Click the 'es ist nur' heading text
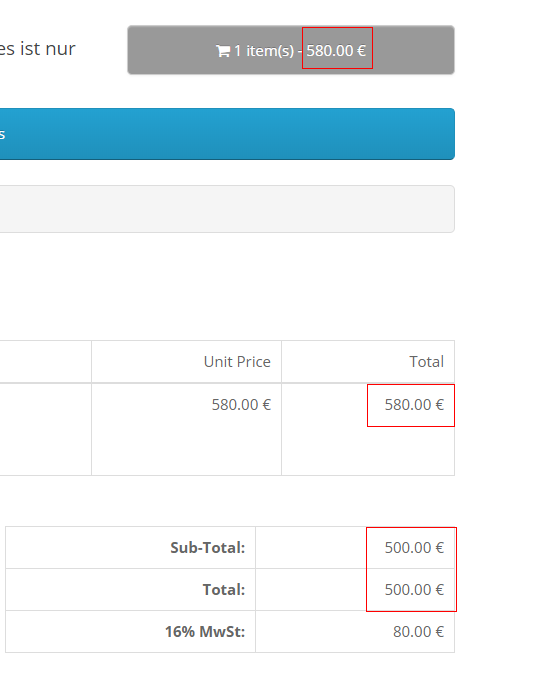Screen dimensions: 550x675 [37, 49]
